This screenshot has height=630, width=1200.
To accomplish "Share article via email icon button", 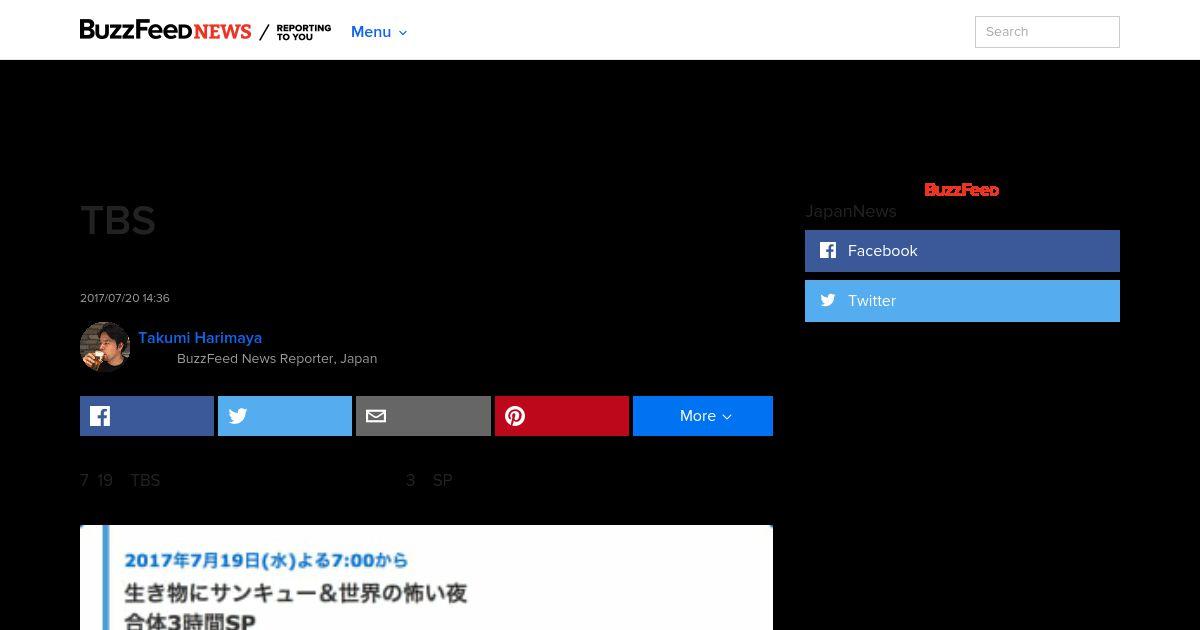I will (x=423, y=416).
